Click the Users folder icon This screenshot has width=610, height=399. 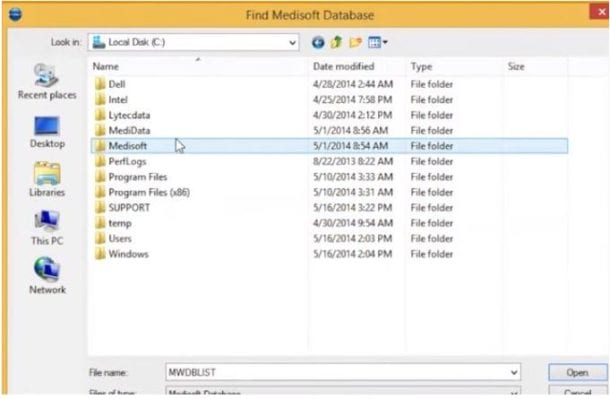coord(100,238)
